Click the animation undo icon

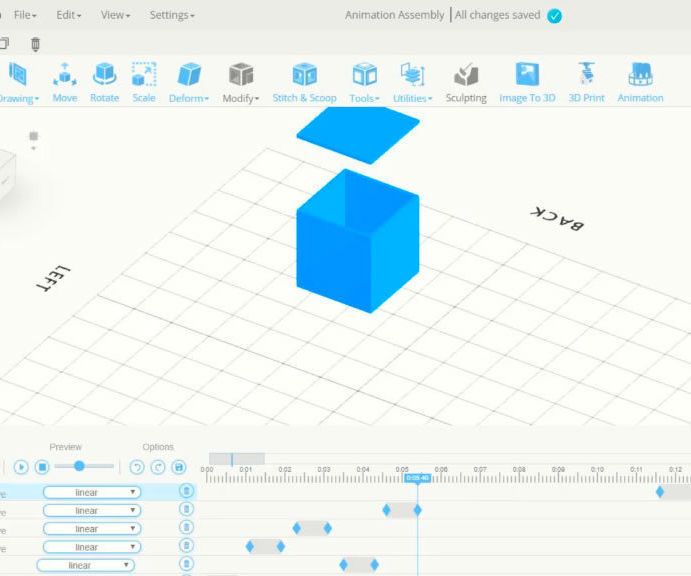pyautogui.click(x=137, y=467)
